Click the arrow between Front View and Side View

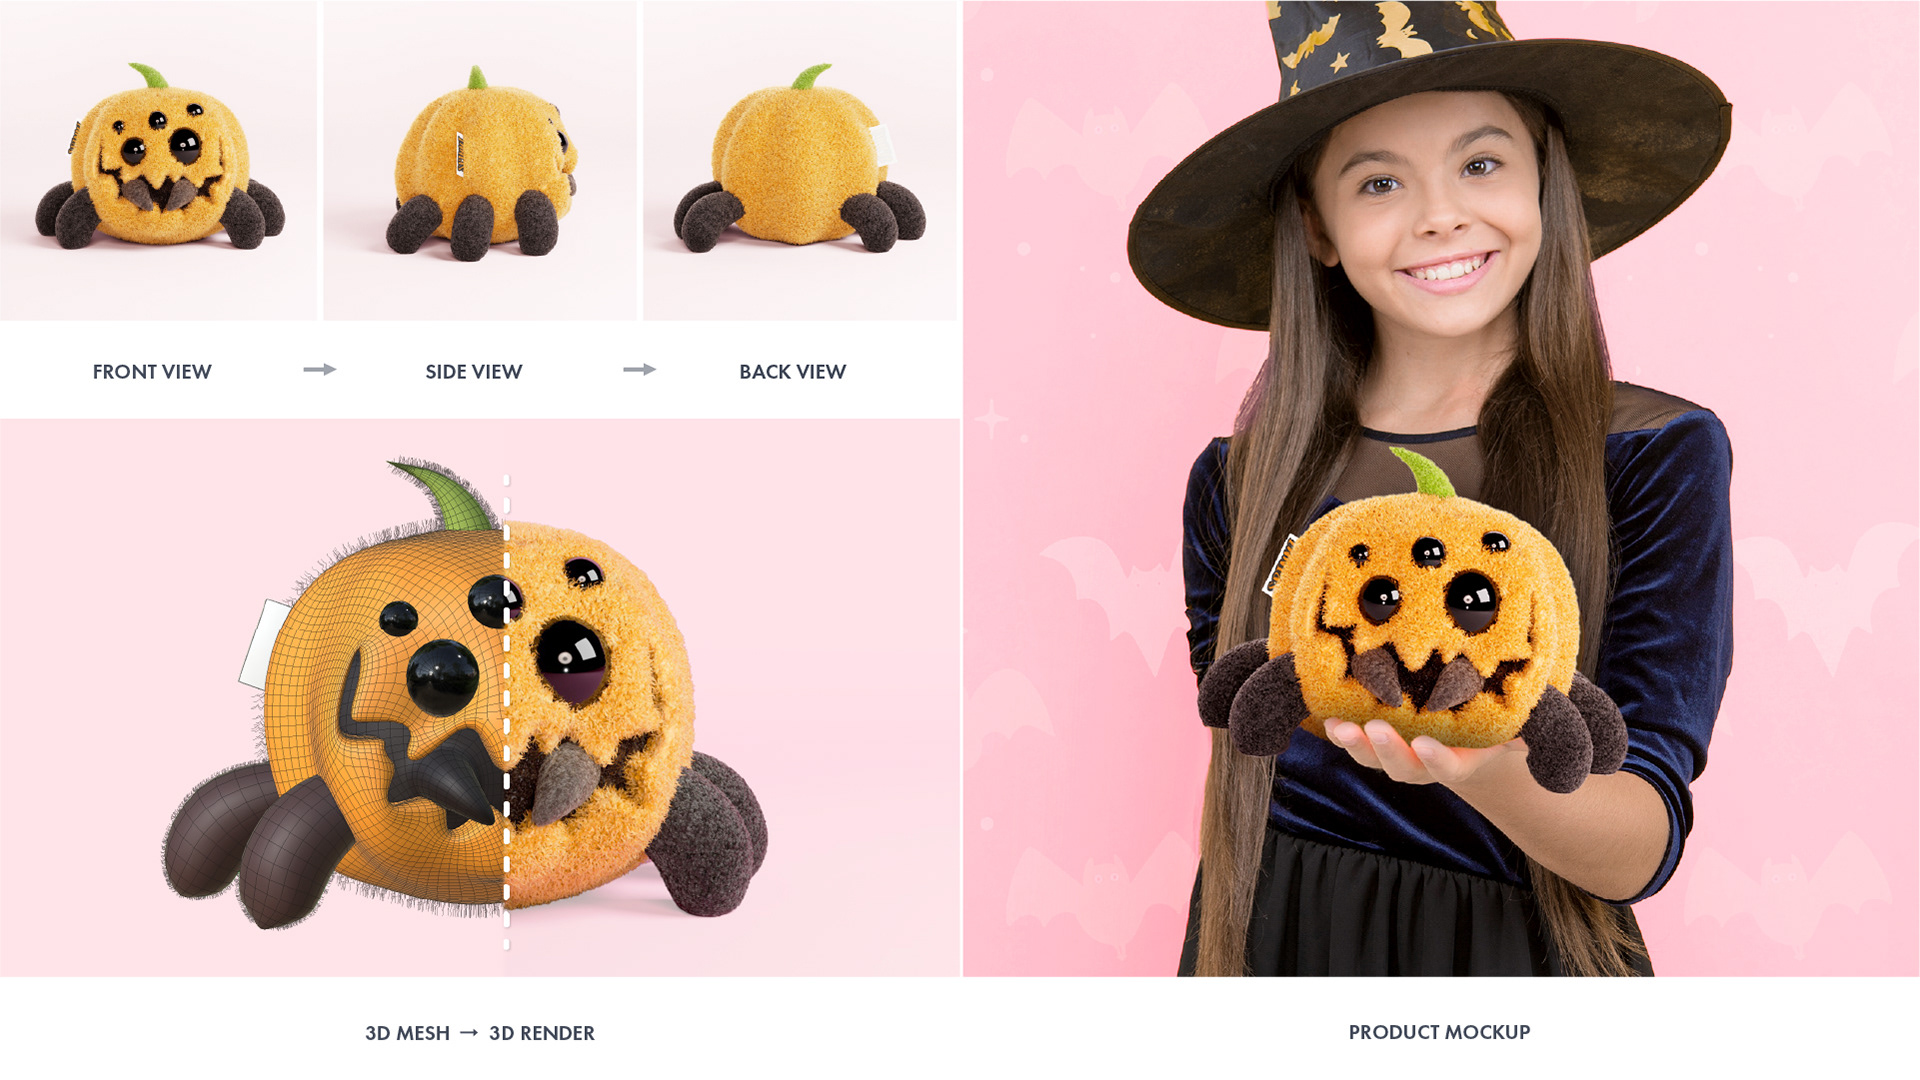[x=320, y=370]
